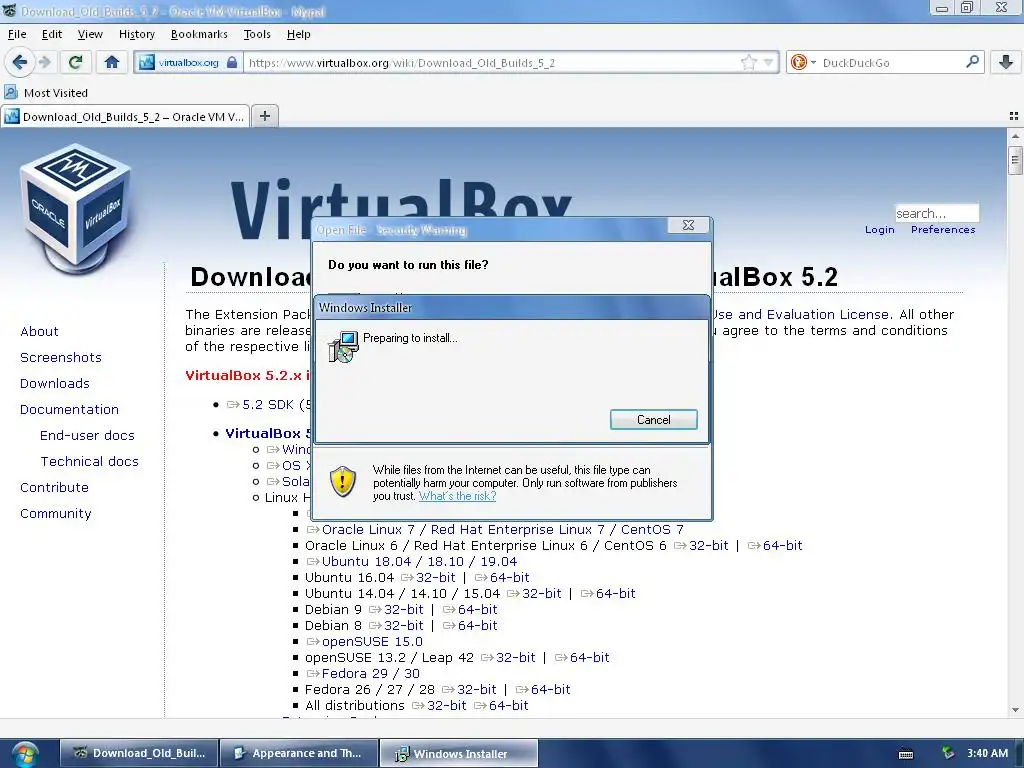
Task: Open the About sidebar link
Action: point(39,331)
